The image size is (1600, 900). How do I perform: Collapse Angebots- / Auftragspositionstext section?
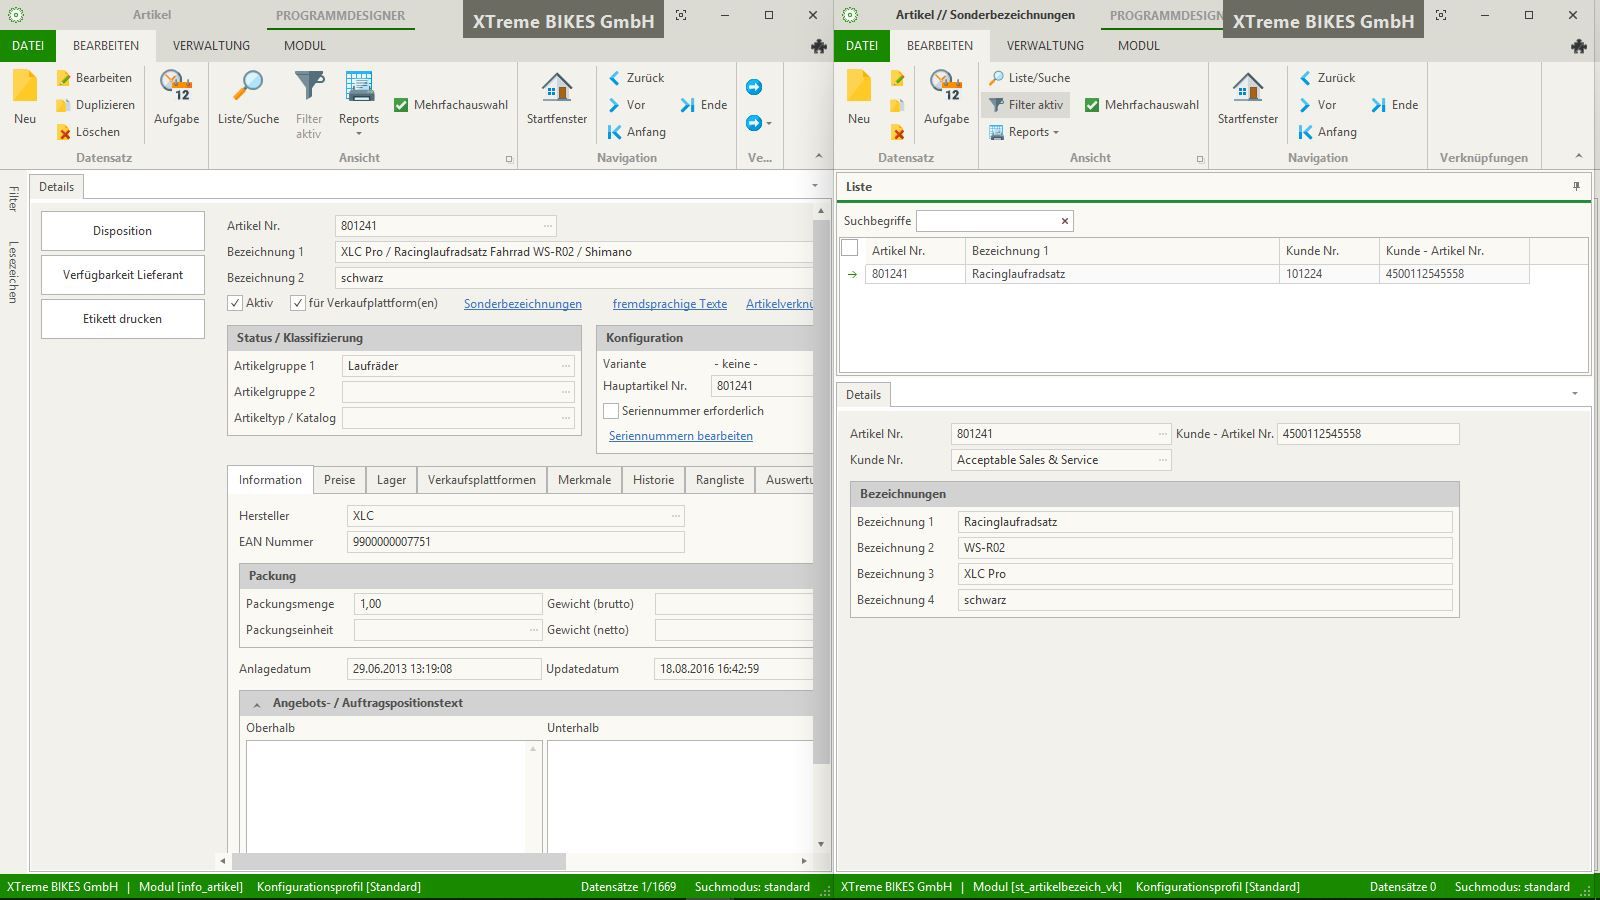pos(257,704)
